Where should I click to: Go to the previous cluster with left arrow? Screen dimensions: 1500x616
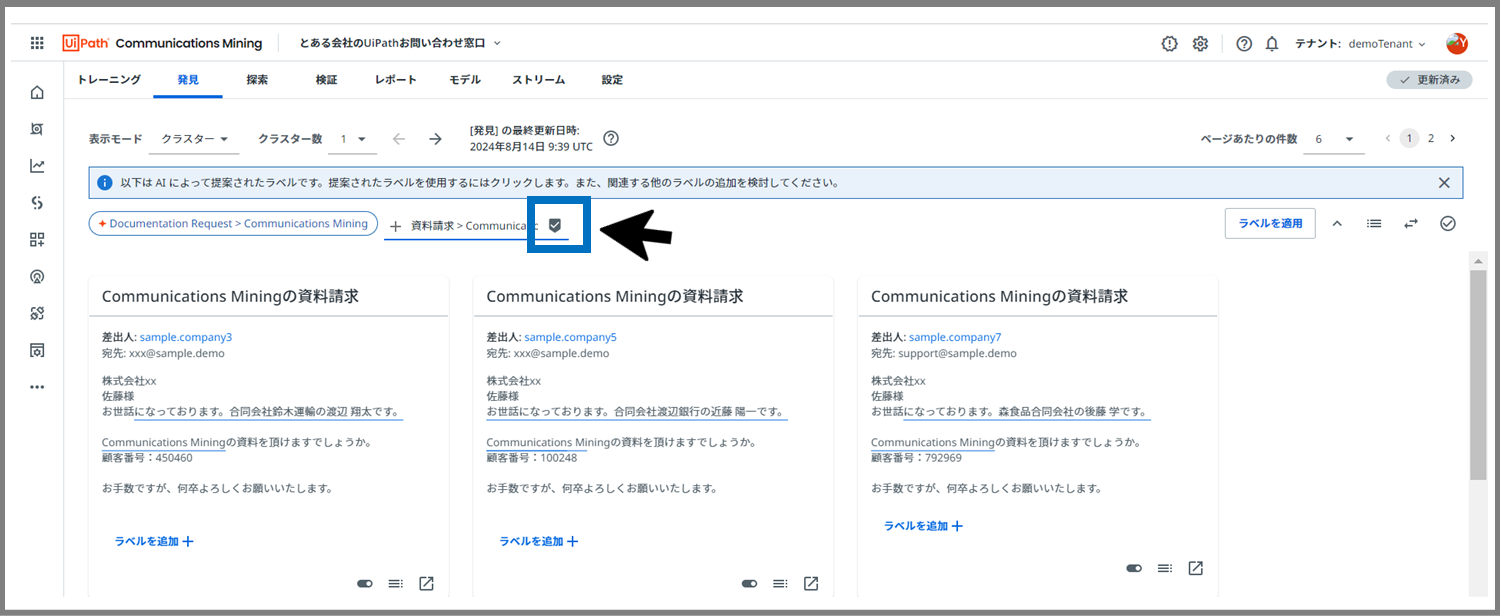coord(399,139)
